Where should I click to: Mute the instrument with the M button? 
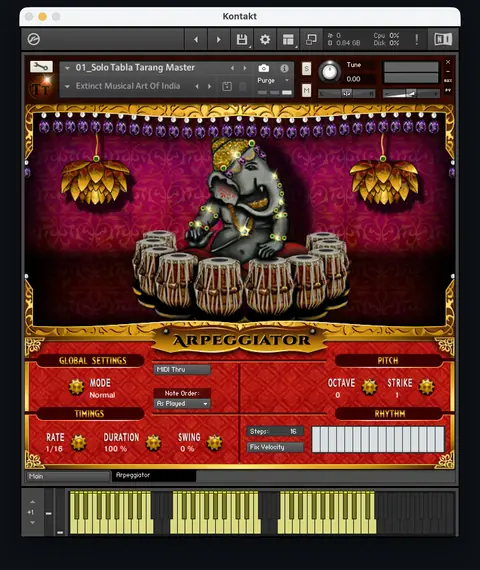307,90
